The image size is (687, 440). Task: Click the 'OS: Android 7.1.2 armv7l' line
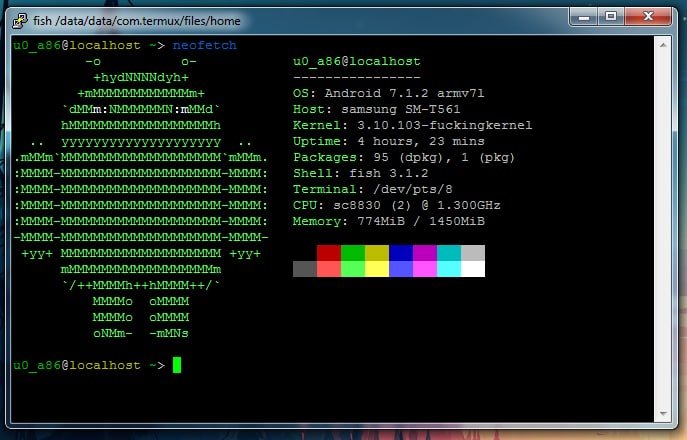coord(389,93)
